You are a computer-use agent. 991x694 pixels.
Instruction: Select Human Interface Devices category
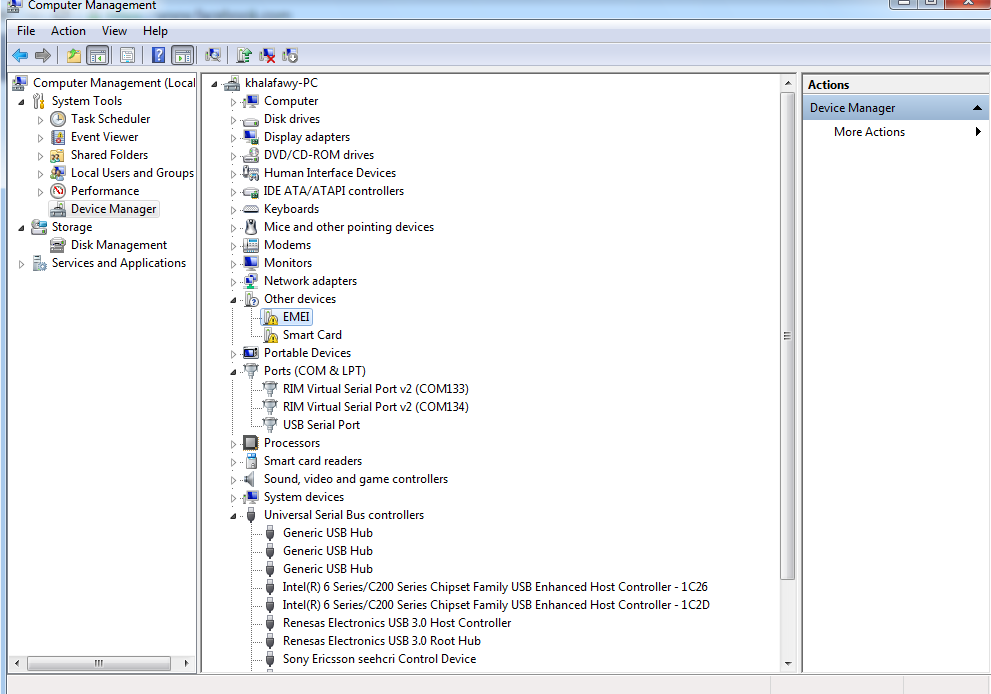coord(330,173)
